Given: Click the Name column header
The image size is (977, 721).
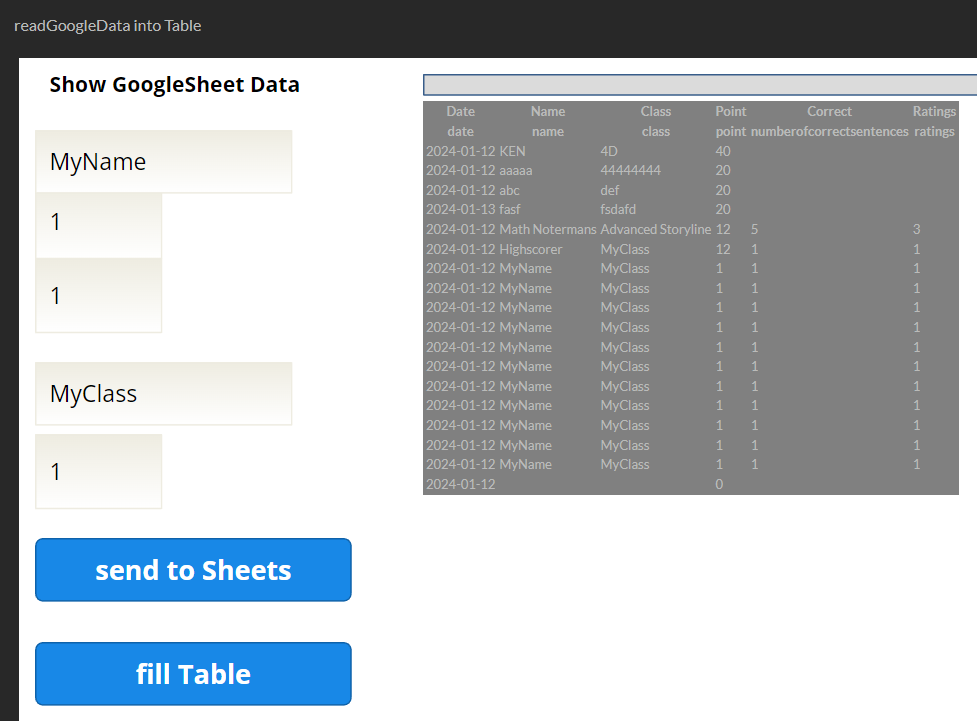Looking at the screenshot, I should tap(547, 111).
